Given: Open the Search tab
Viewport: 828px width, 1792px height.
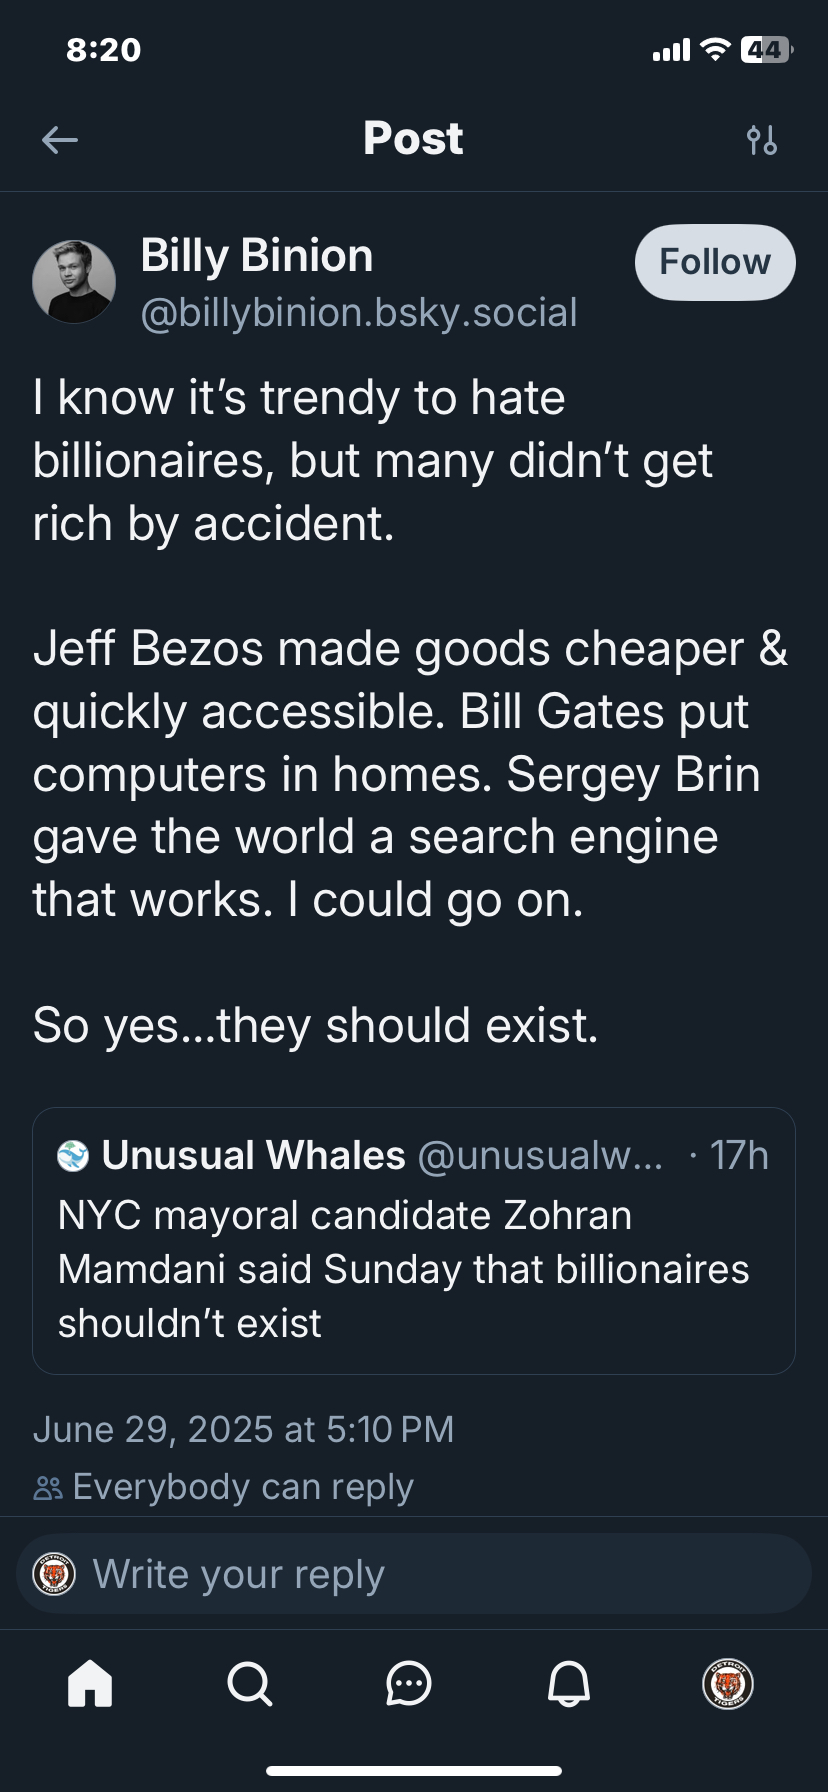Looking at the screenshot, I should pos(249,1683).
